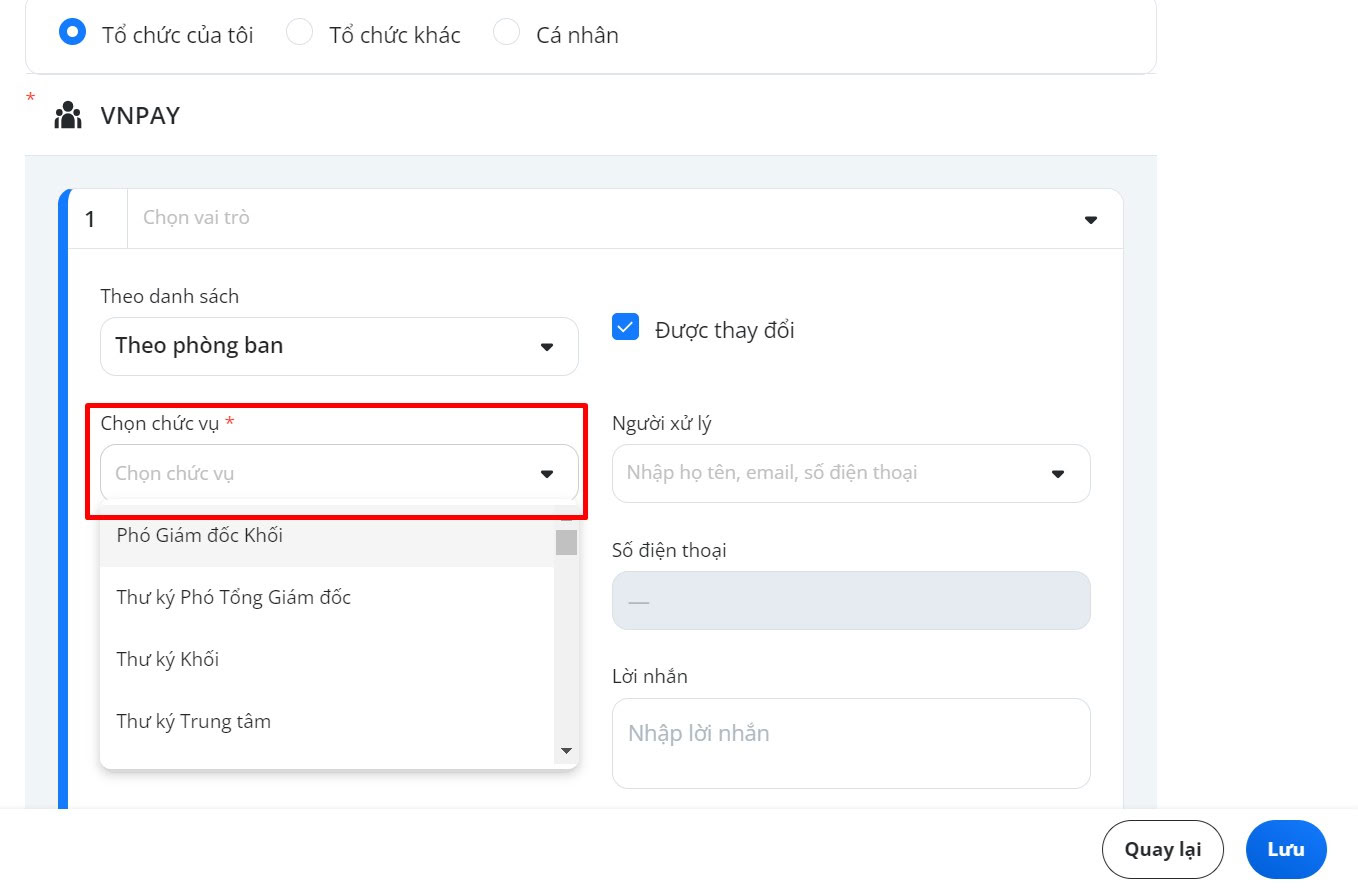Select the Tổ chức khác radio option

[299, 32]
